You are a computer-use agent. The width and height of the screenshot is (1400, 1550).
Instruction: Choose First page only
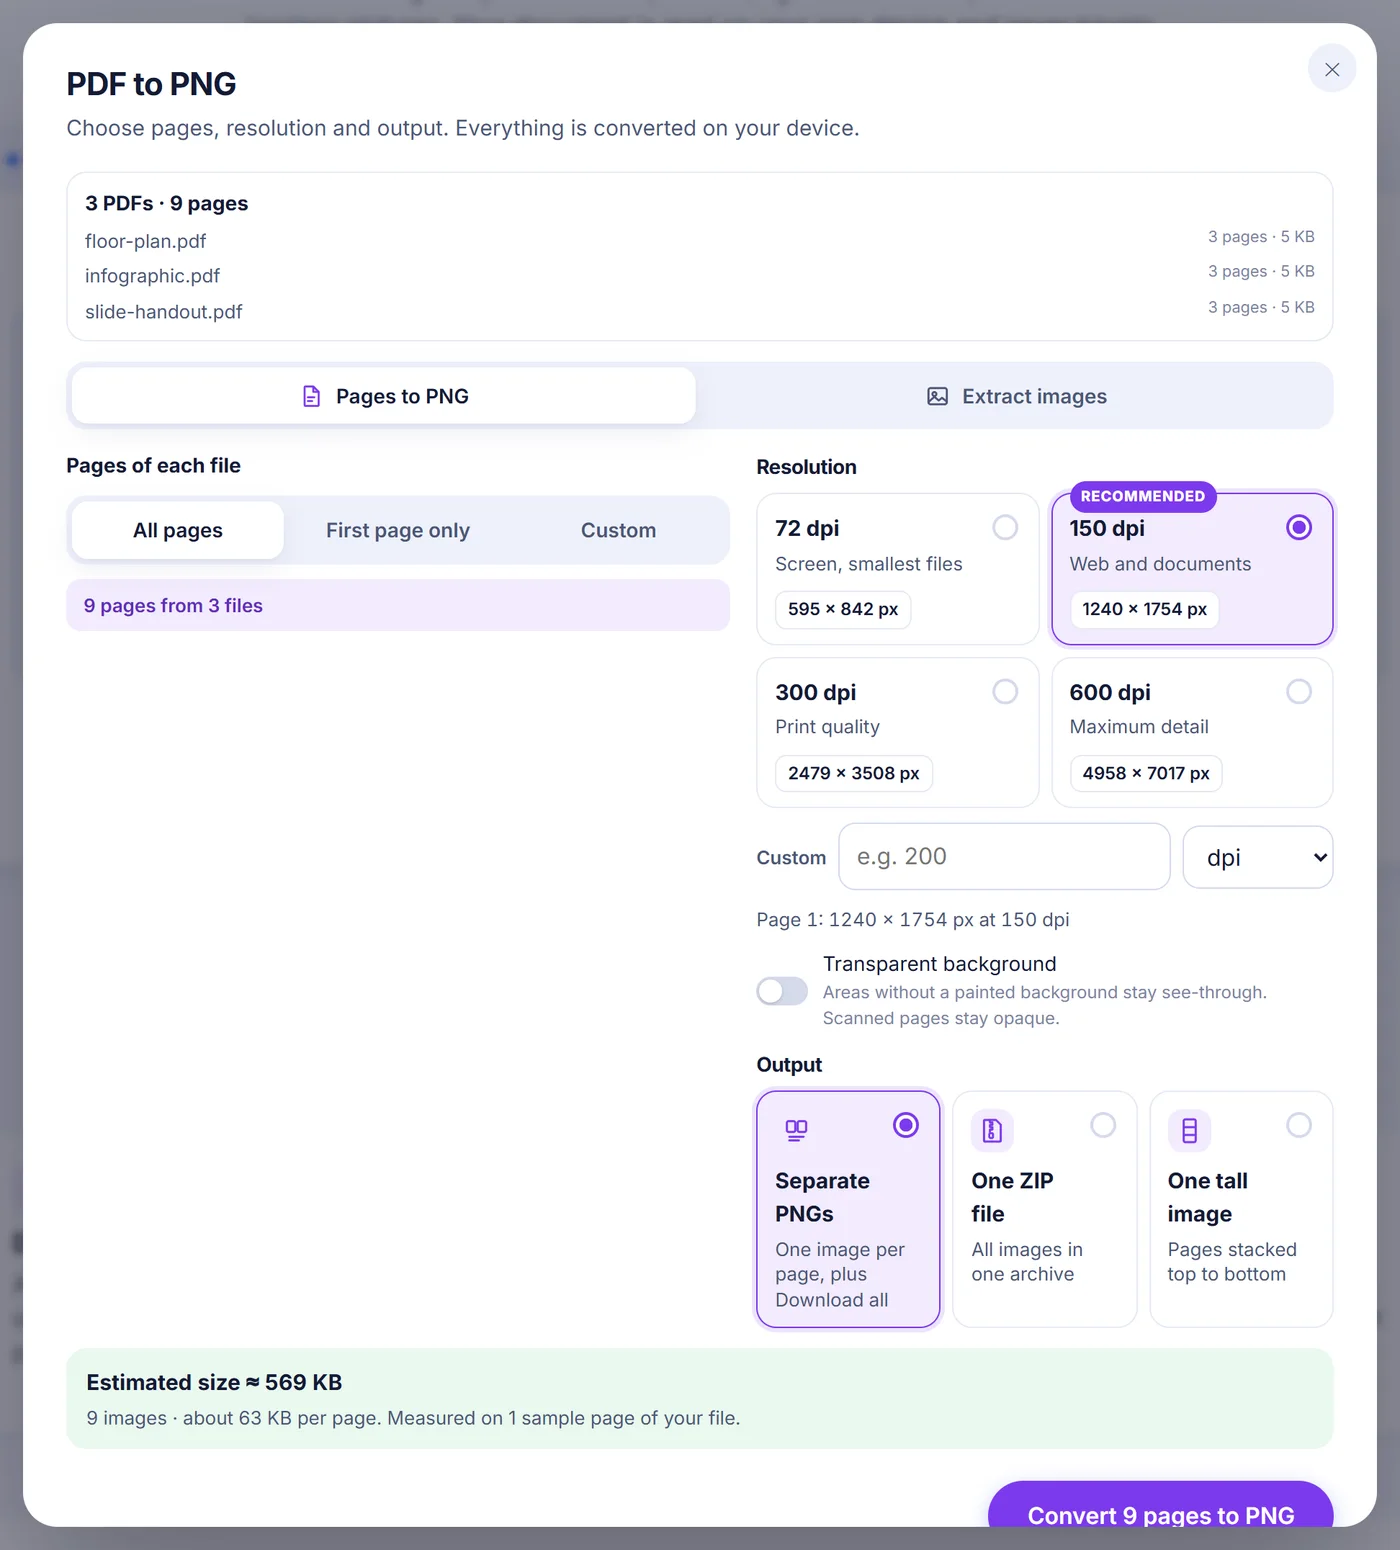398,530
